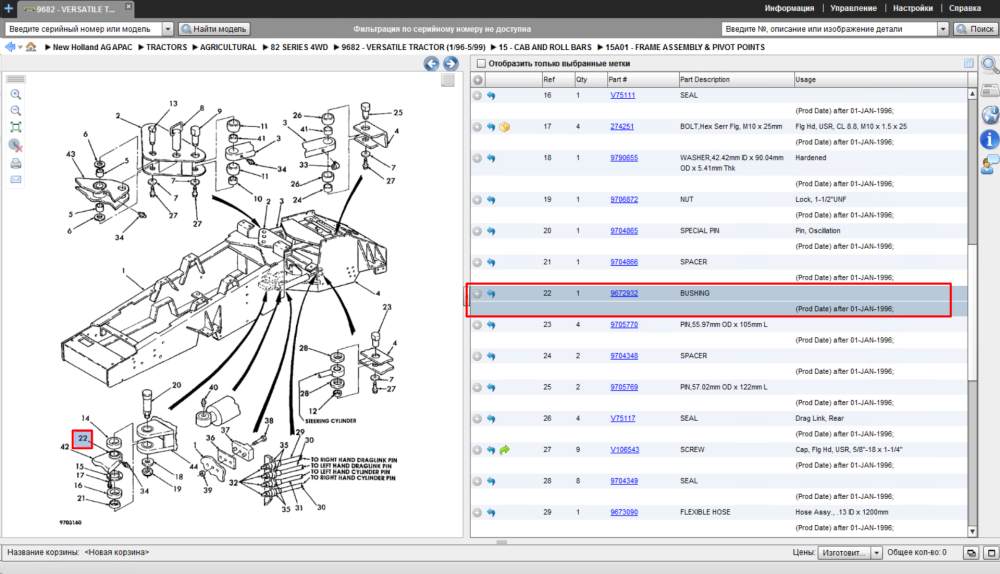Click the Поиск search button
Image resolution: width=1000 pixels, height=574 pixels.
975,29
